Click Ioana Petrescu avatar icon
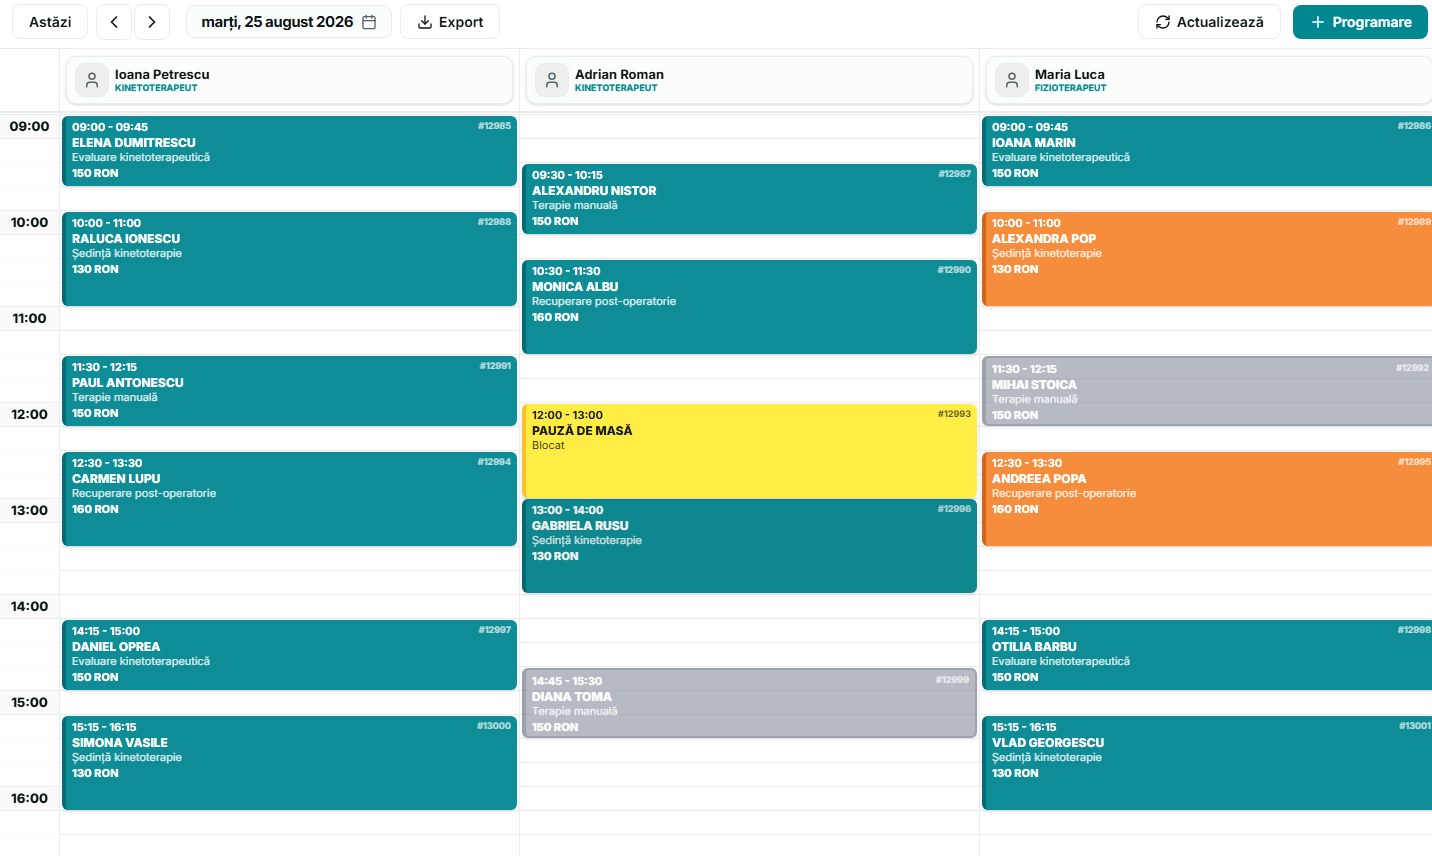 92,80
